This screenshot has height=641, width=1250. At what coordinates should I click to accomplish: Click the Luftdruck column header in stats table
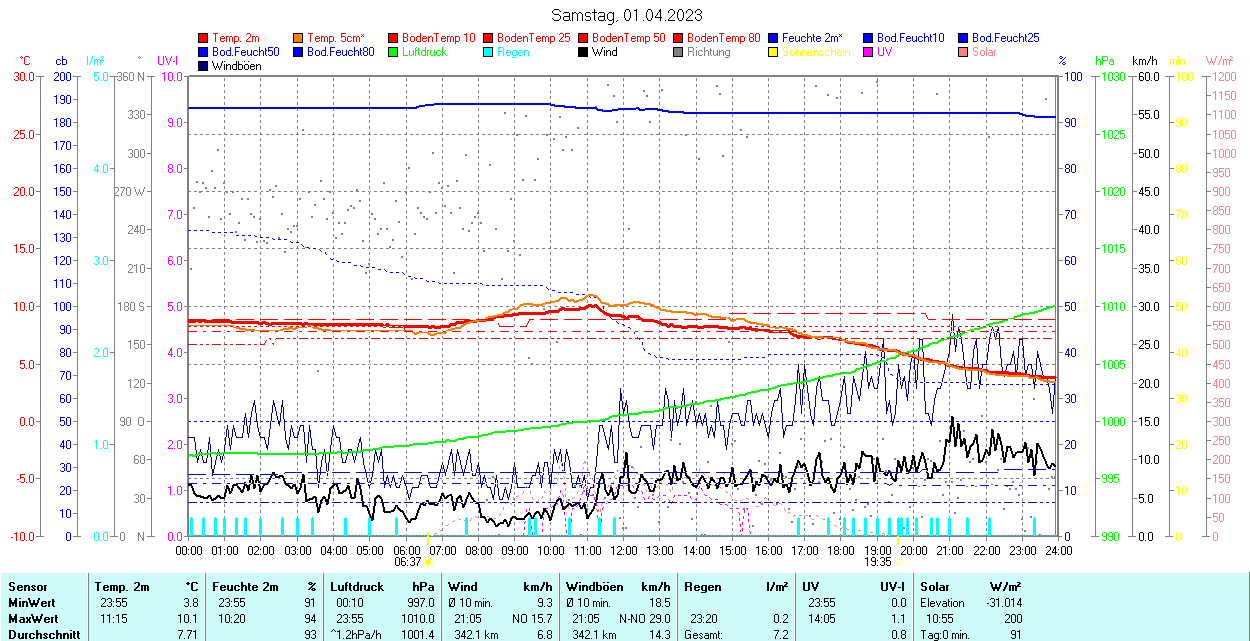[x=357, y=587]
